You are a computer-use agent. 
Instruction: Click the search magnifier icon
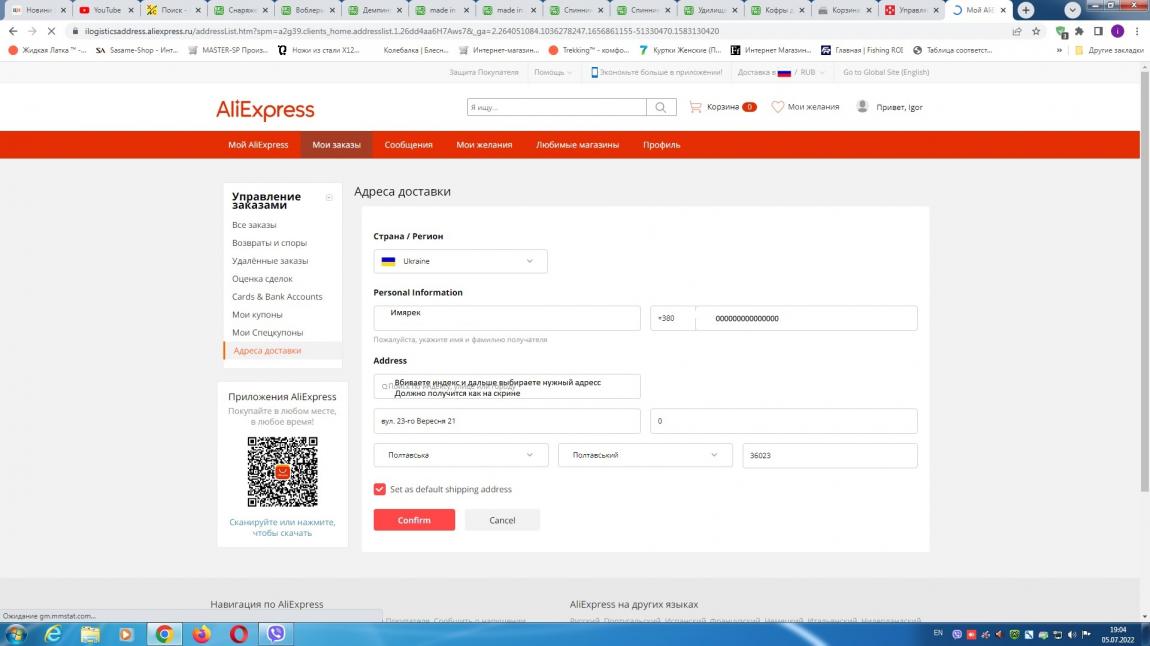pyautogui.click(x=661, y=107)
